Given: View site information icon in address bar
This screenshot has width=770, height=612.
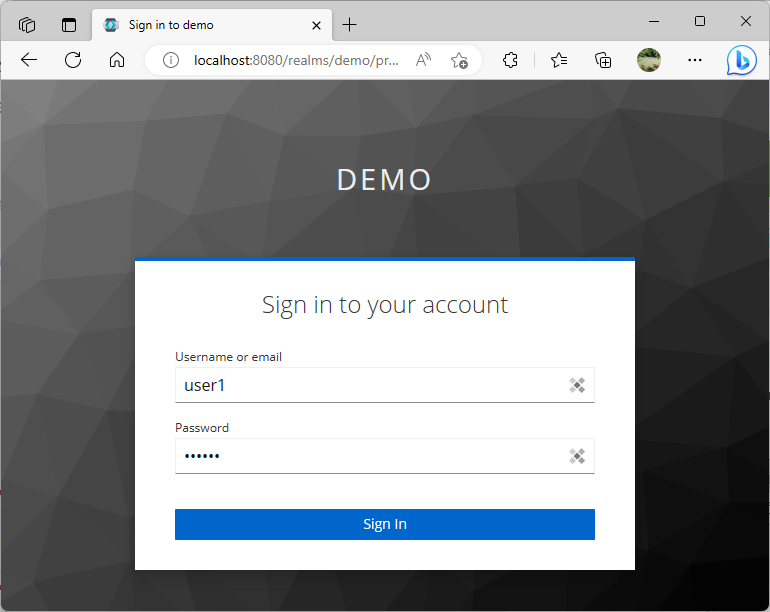Looking at the screenshot, I should (170, 60).
